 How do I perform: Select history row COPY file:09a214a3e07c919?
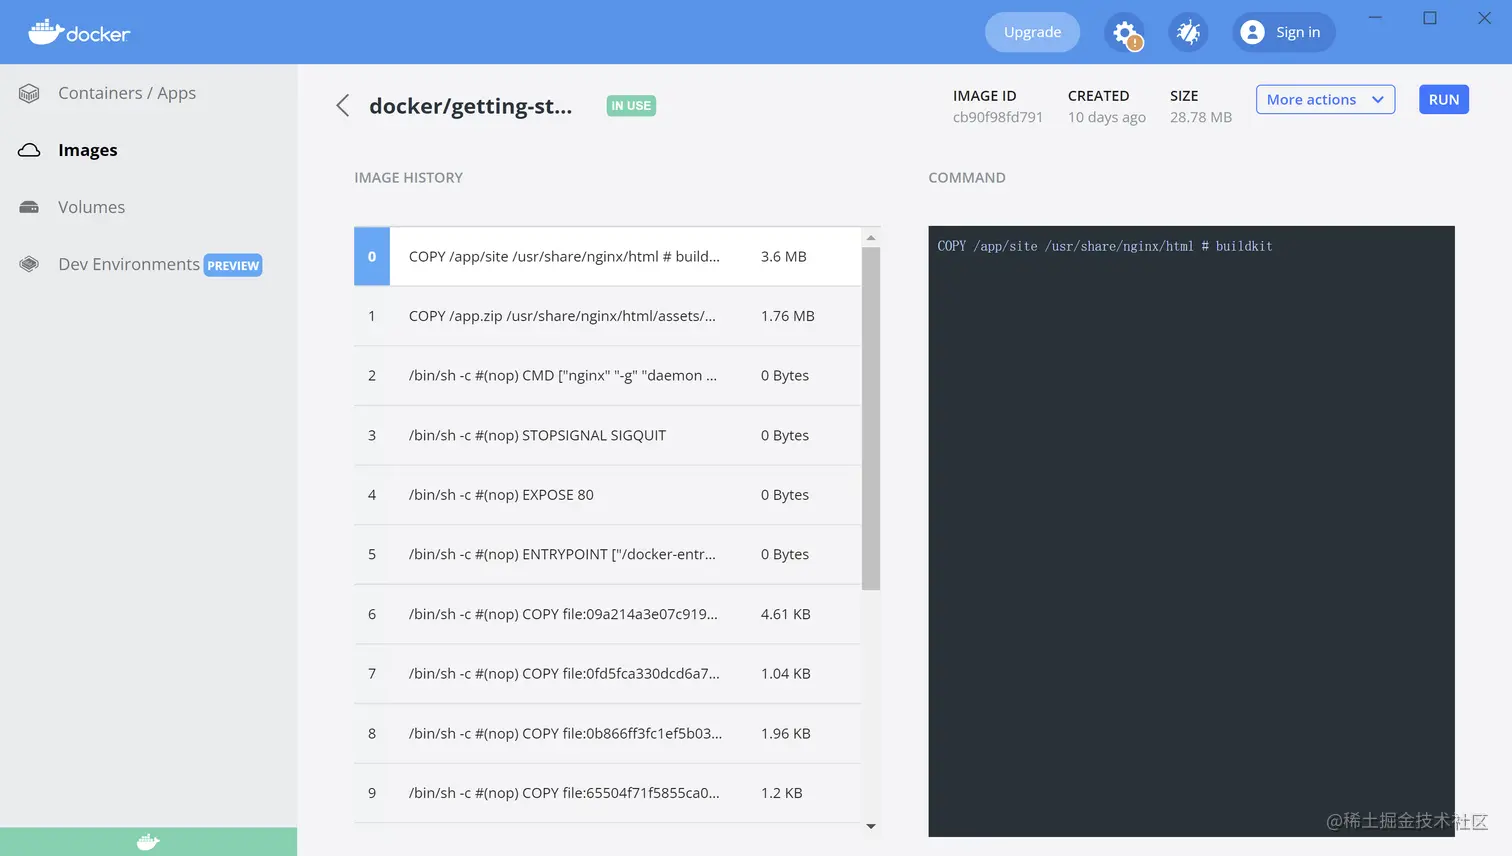(607, 614)
